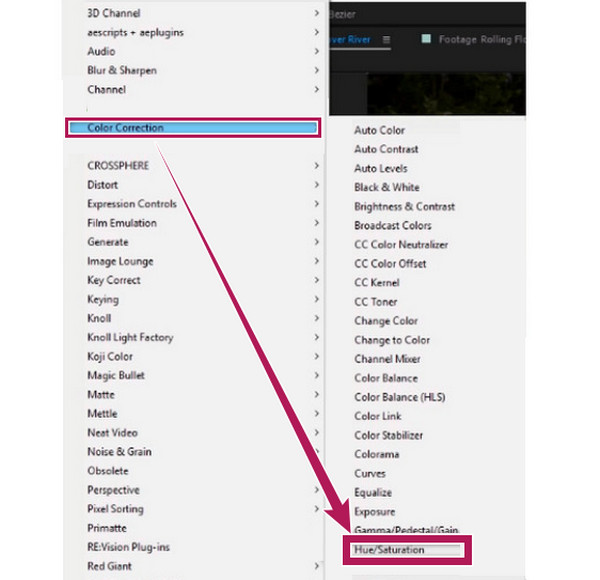Image resolution: width=600 pixels, height=580 pixels.
Task: Switch to the Footage Rolling tab
Action: pos(482,39)
